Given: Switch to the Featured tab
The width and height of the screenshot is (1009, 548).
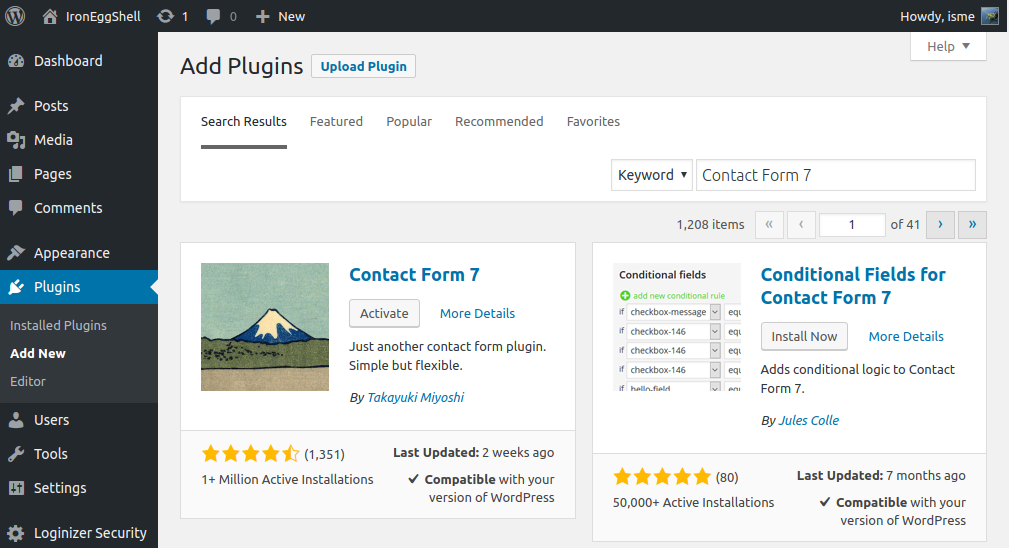Looking at the screenshot, I should pyautogui.click(x=336, y=121).
